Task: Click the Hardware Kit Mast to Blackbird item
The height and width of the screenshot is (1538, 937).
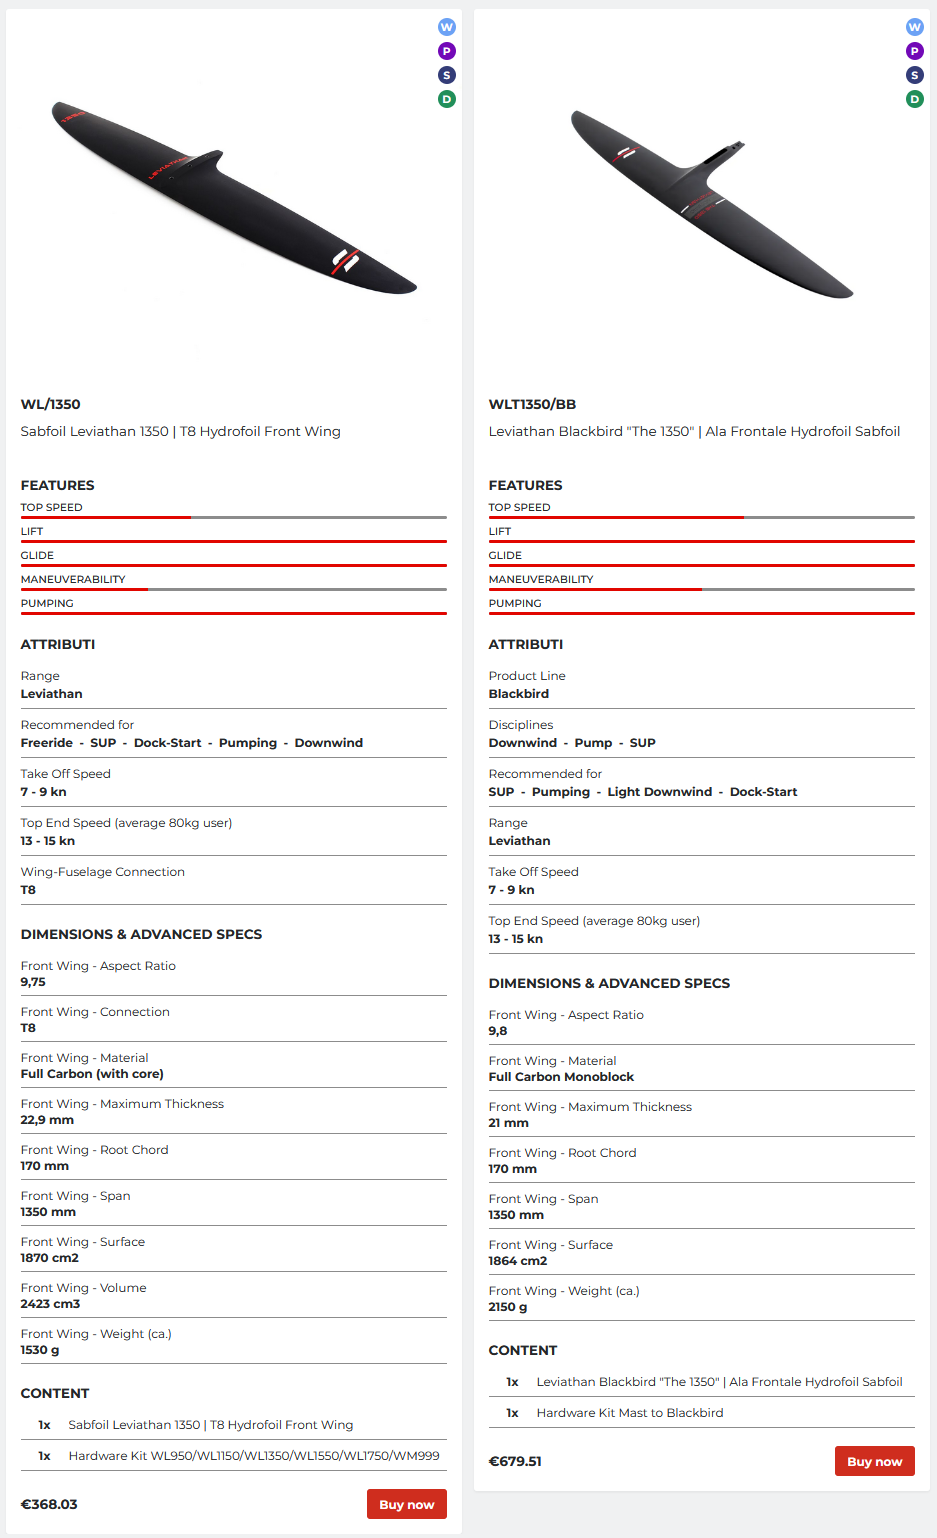Action: pyautogui.click(x=630, y=1412)
